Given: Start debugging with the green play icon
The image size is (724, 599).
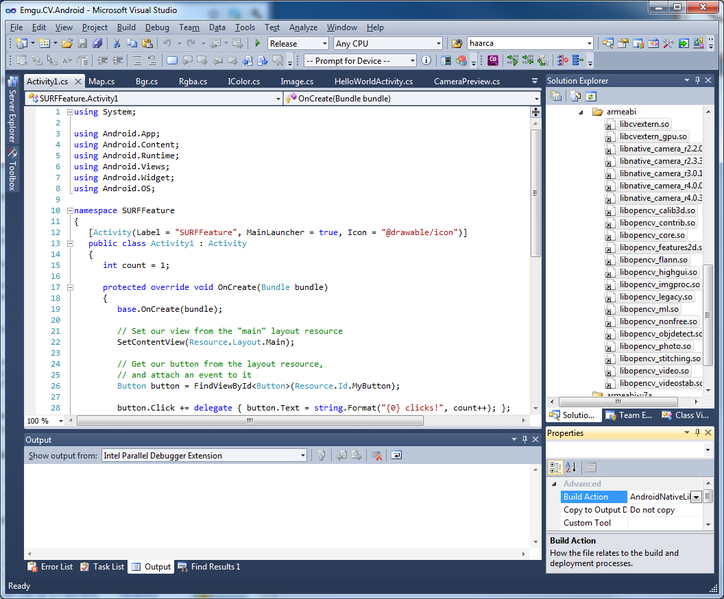Looking at the screenshot, I should pos(258,43).
